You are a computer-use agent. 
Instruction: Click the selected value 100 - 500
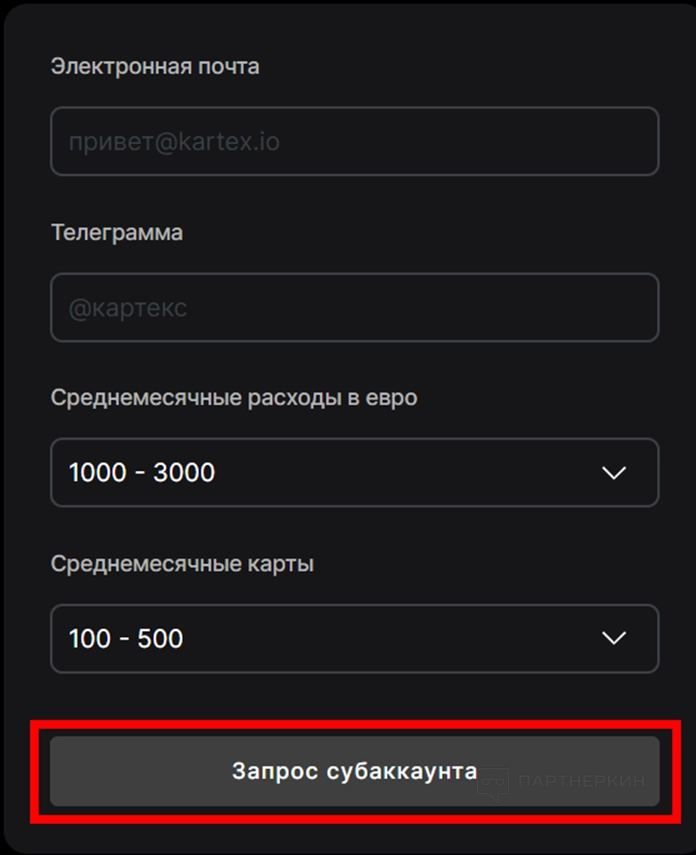pyautogui.click(x=126, y=638)
